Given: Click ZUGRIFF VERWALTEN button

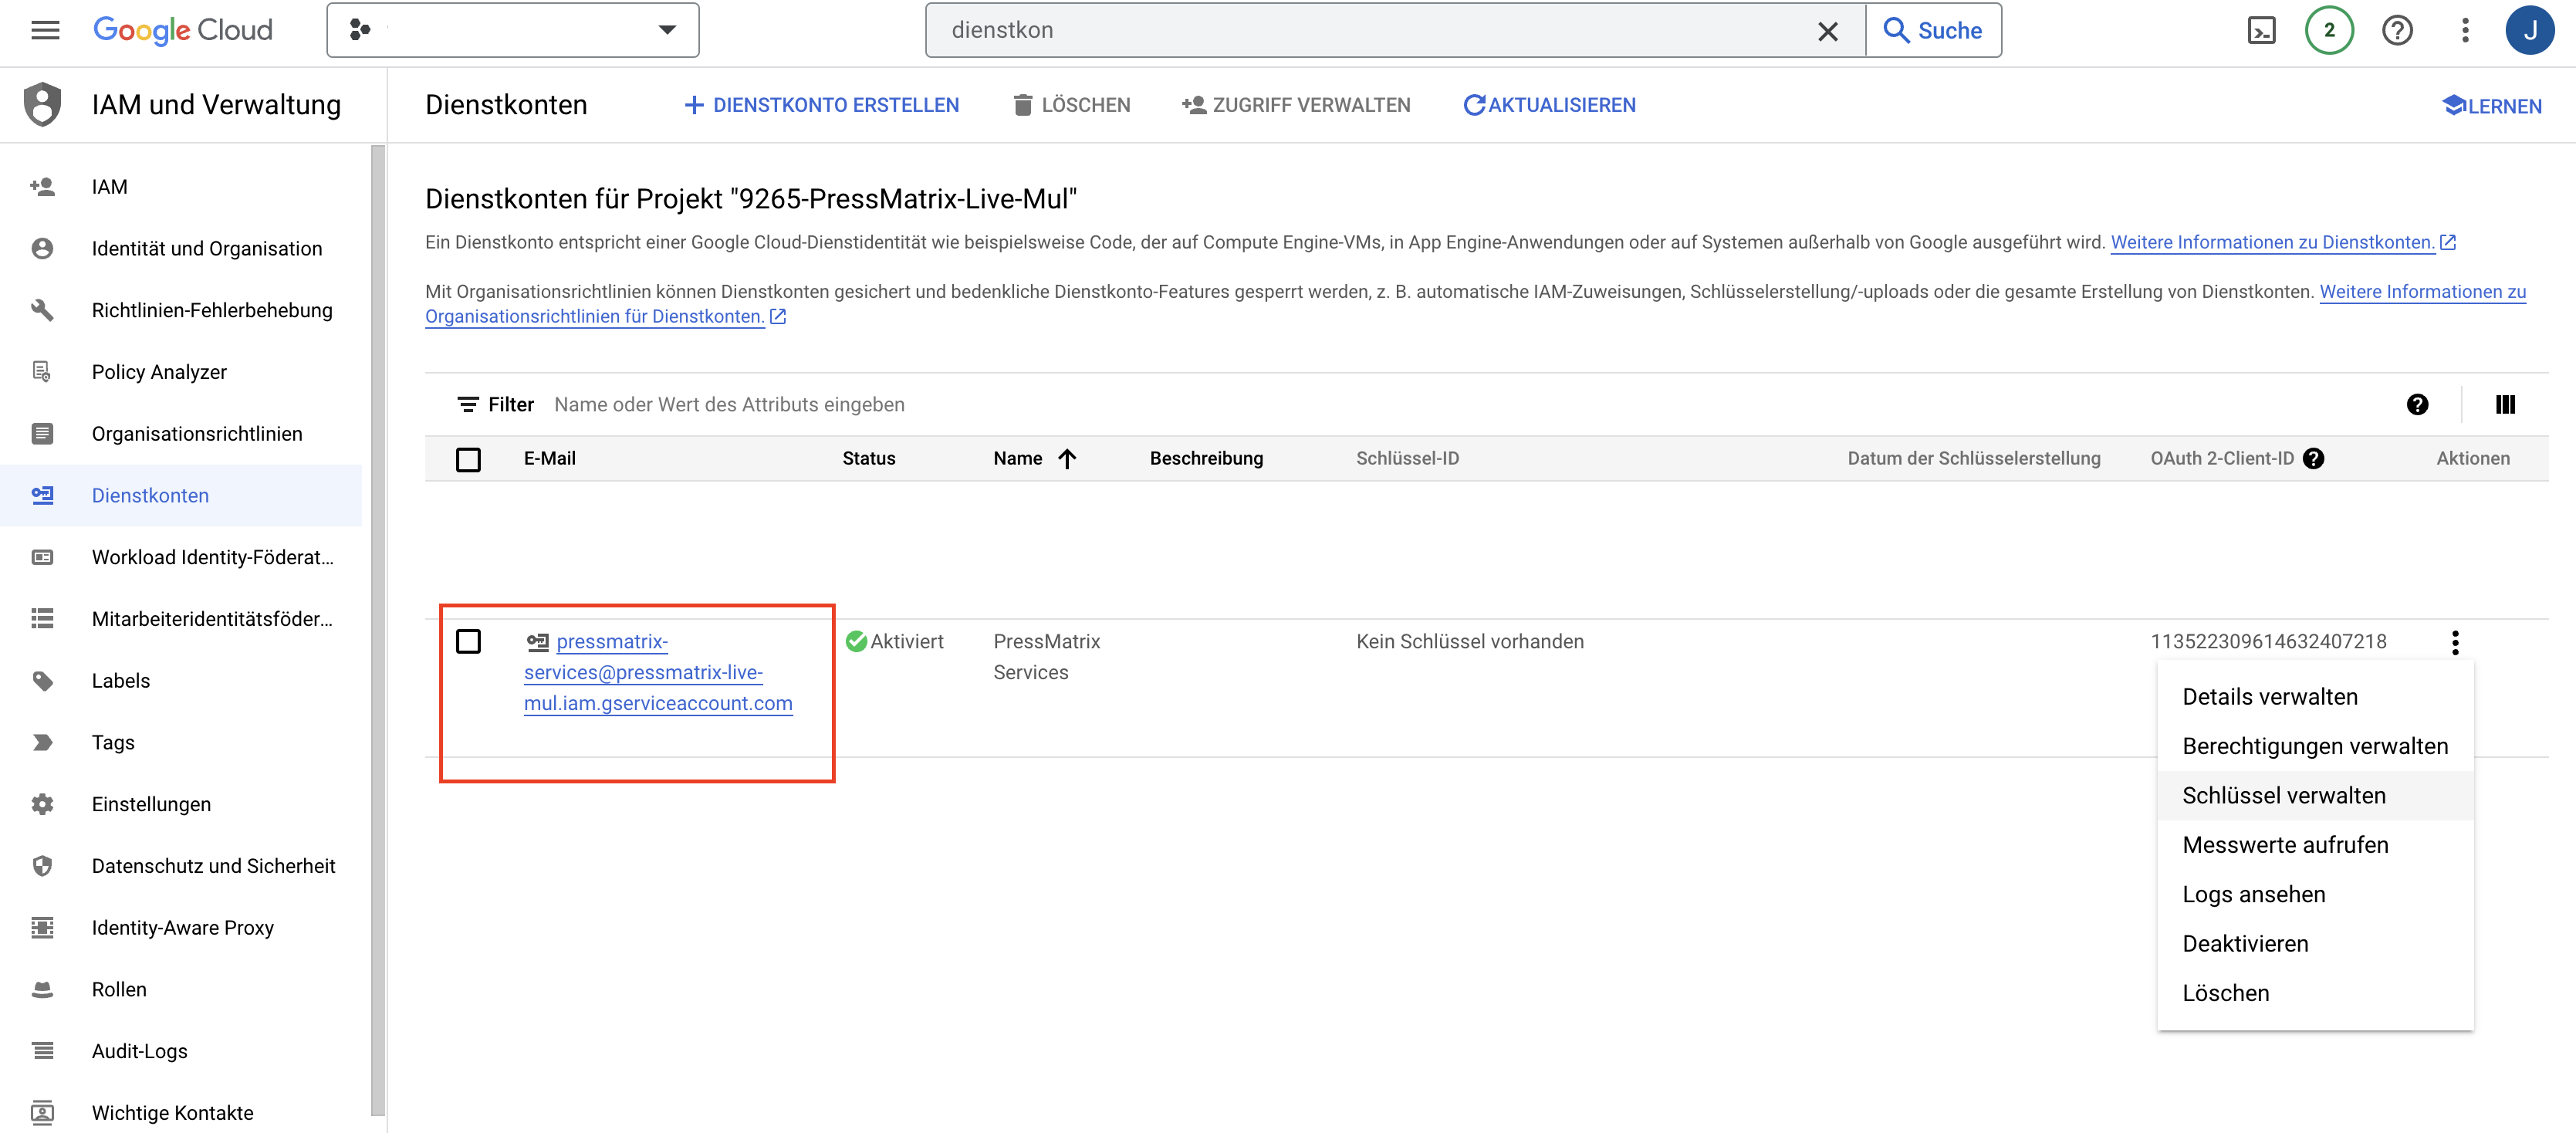Looking at the screenshot, I should point(1296,105).
